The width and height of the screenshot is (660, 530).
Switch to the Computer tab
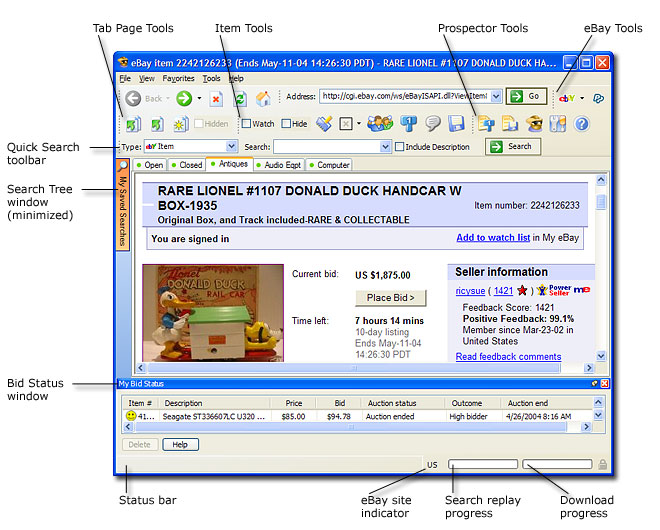pyautogui.click(x=329, y=165)
